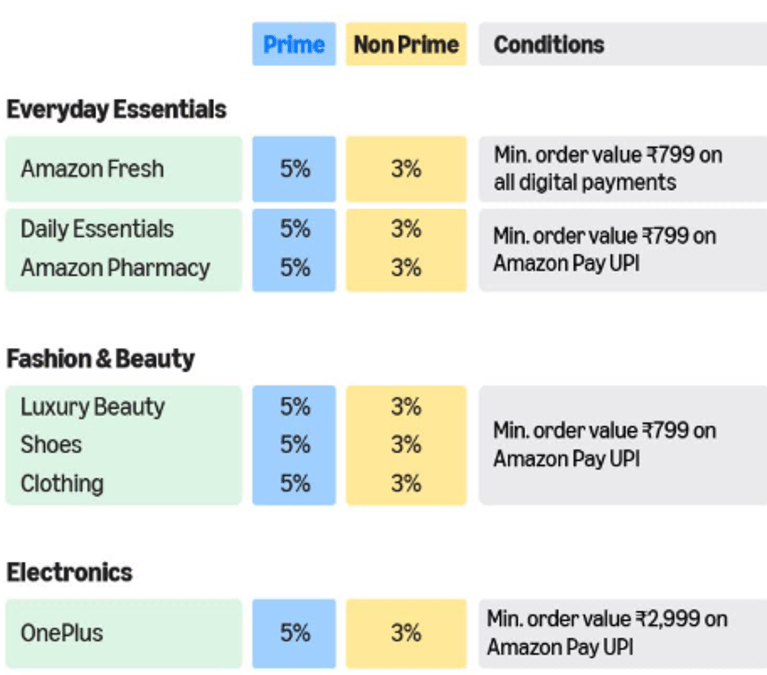Click Amazon Fresh Non Prime 3% cell
Viewport: 767px width, 675px height.
point(406,169)
